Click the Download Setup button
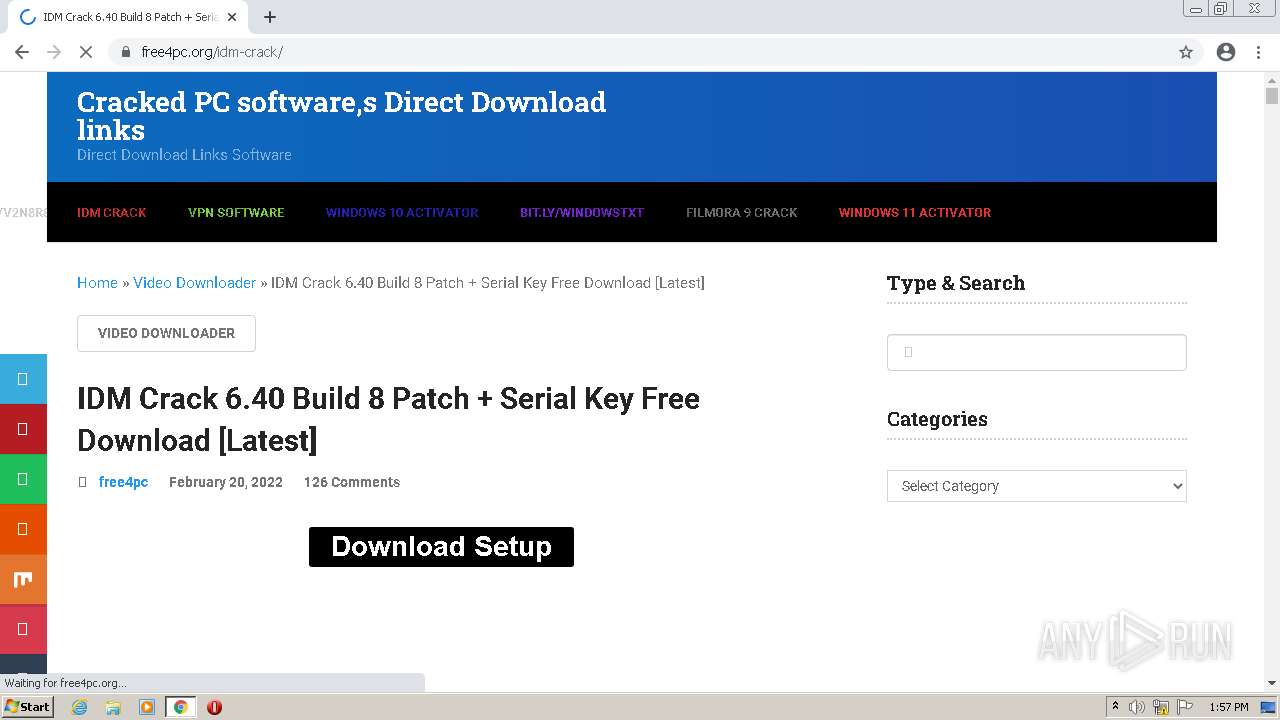Viewport: 1280px width, 720px height. click(x=441, y=547)
